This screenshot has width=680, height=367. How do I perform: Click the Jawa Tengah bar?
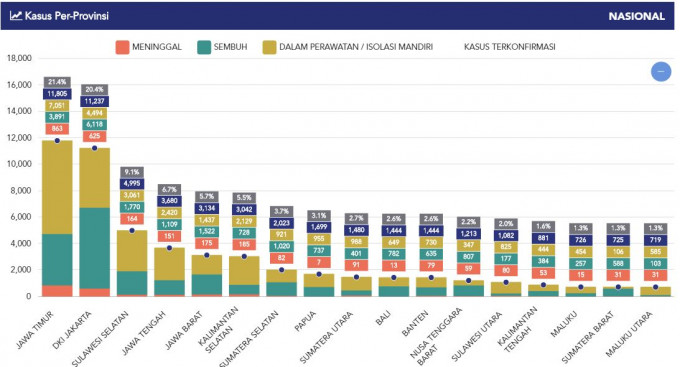[169, 272]
